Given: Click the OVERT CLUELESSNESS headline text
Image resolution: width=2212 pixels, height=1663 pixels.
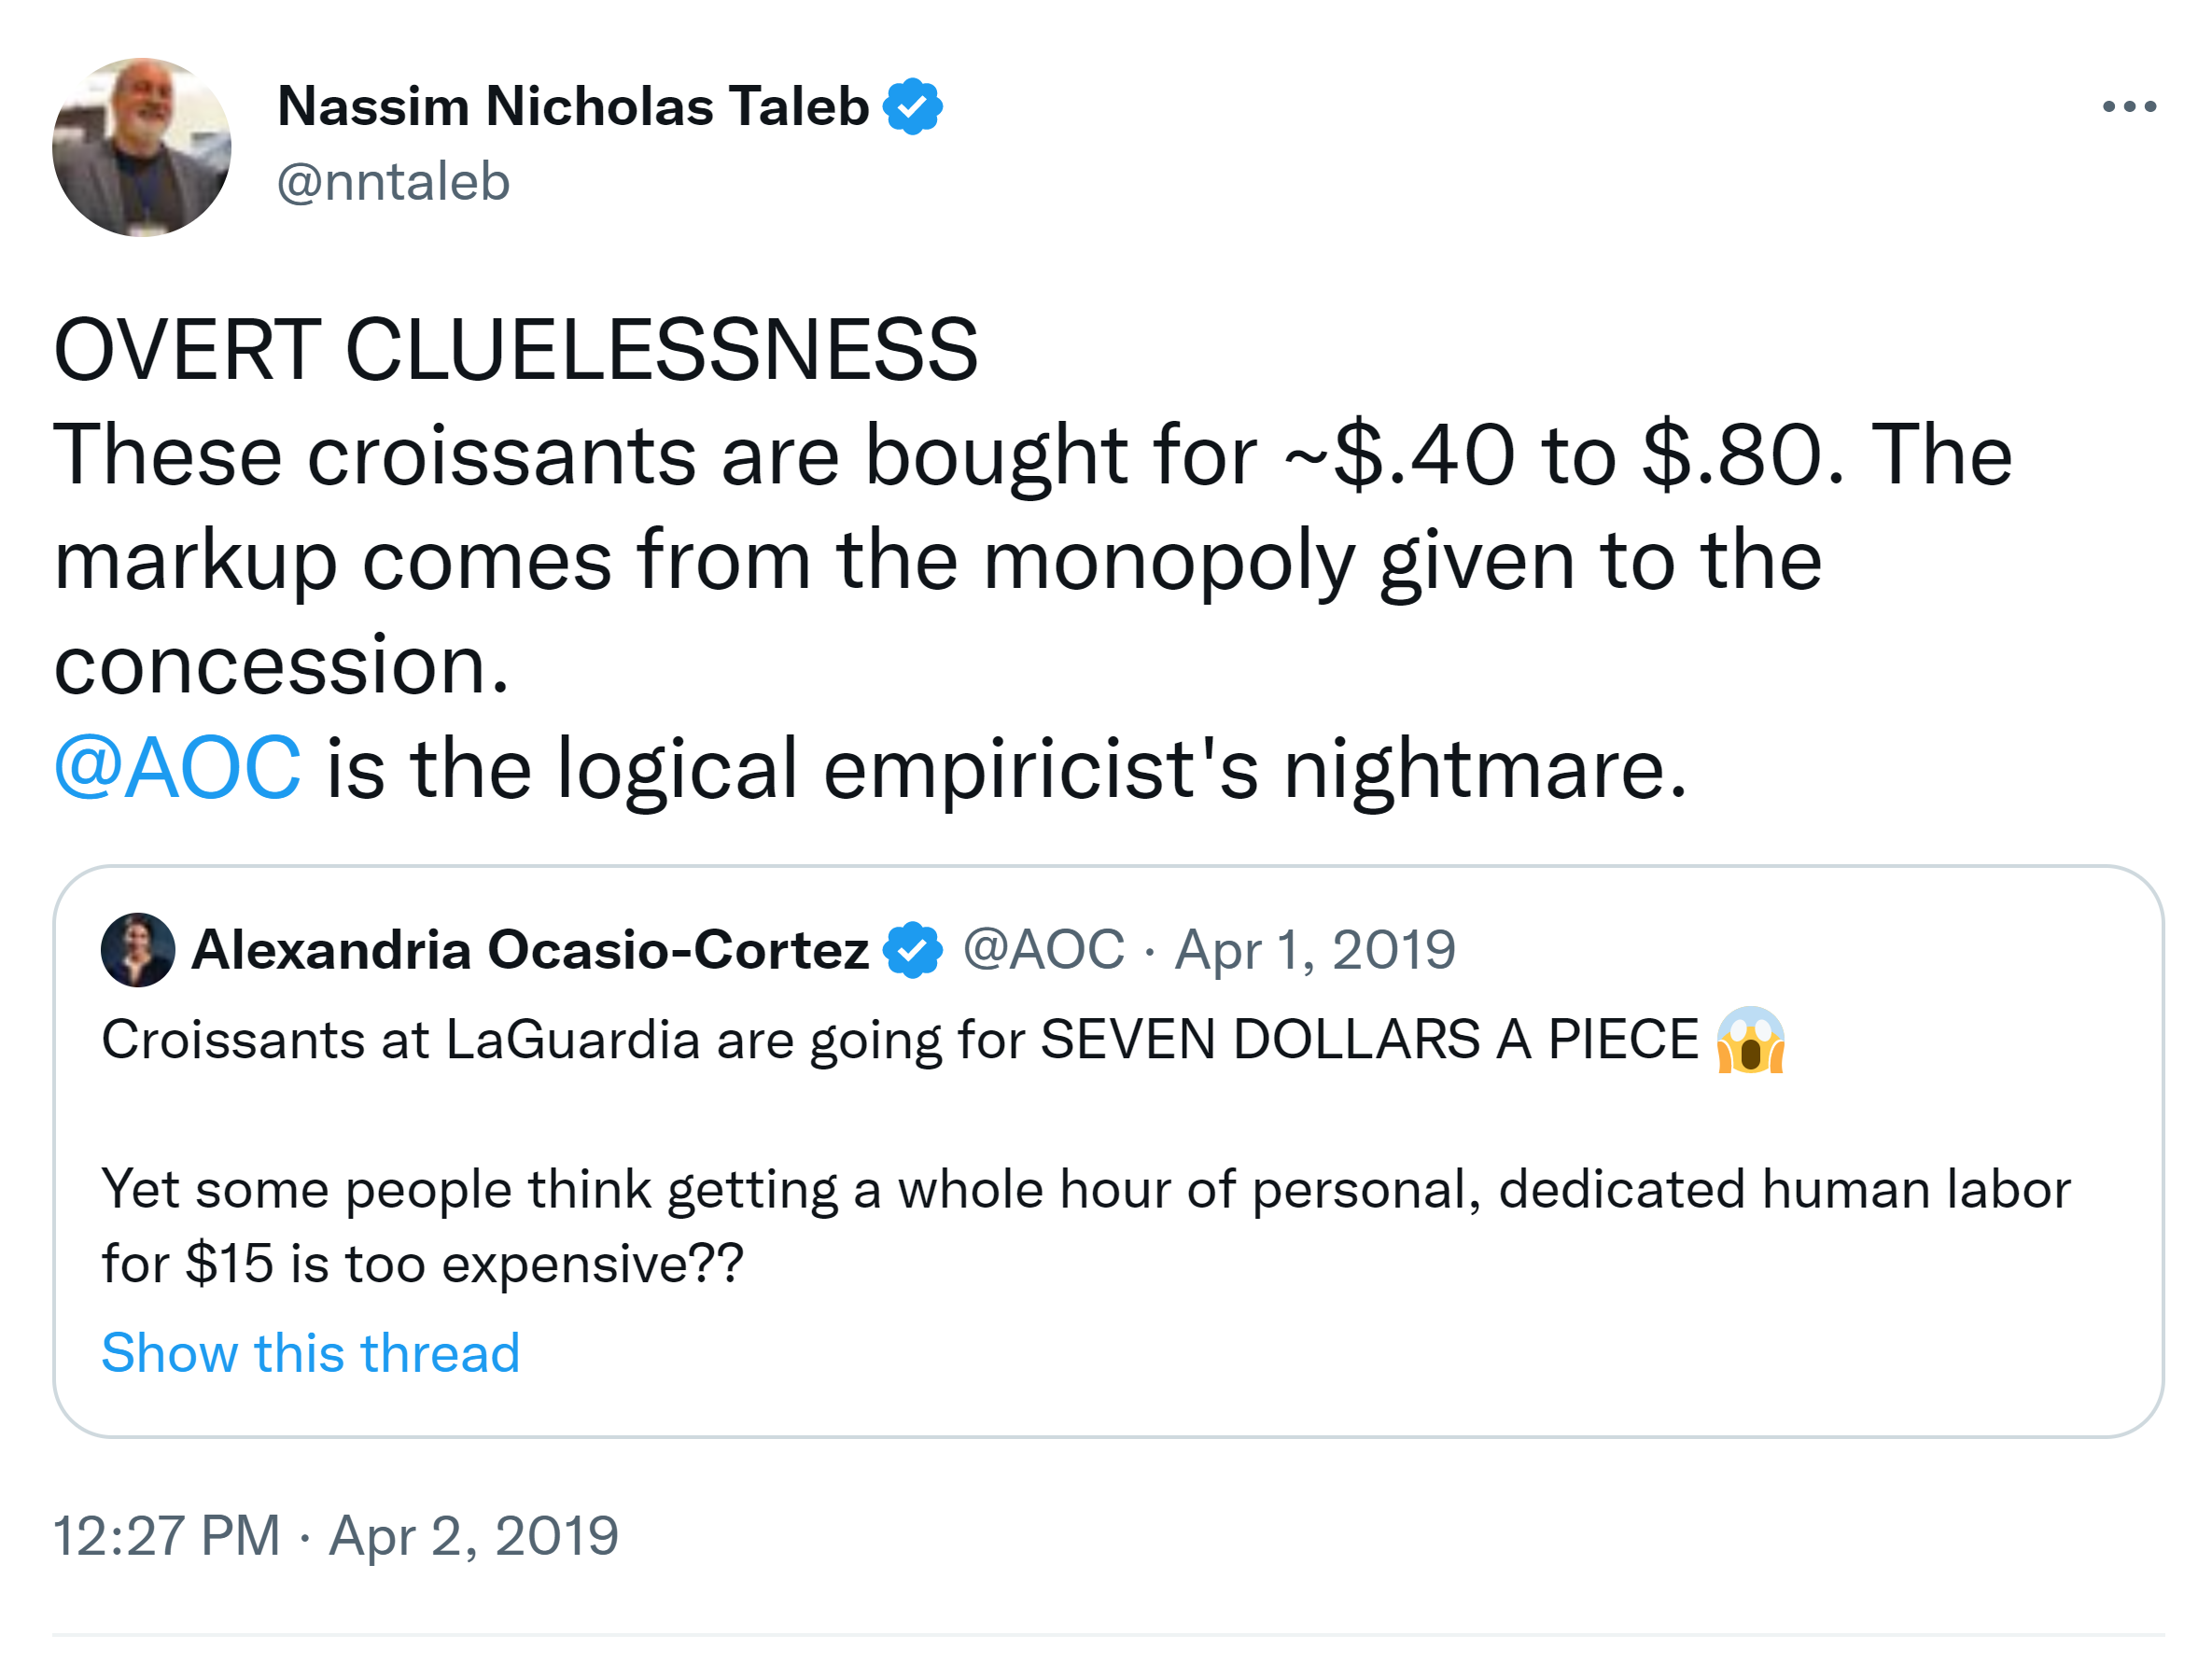Looking at the screenshot, I should point(515,349).
